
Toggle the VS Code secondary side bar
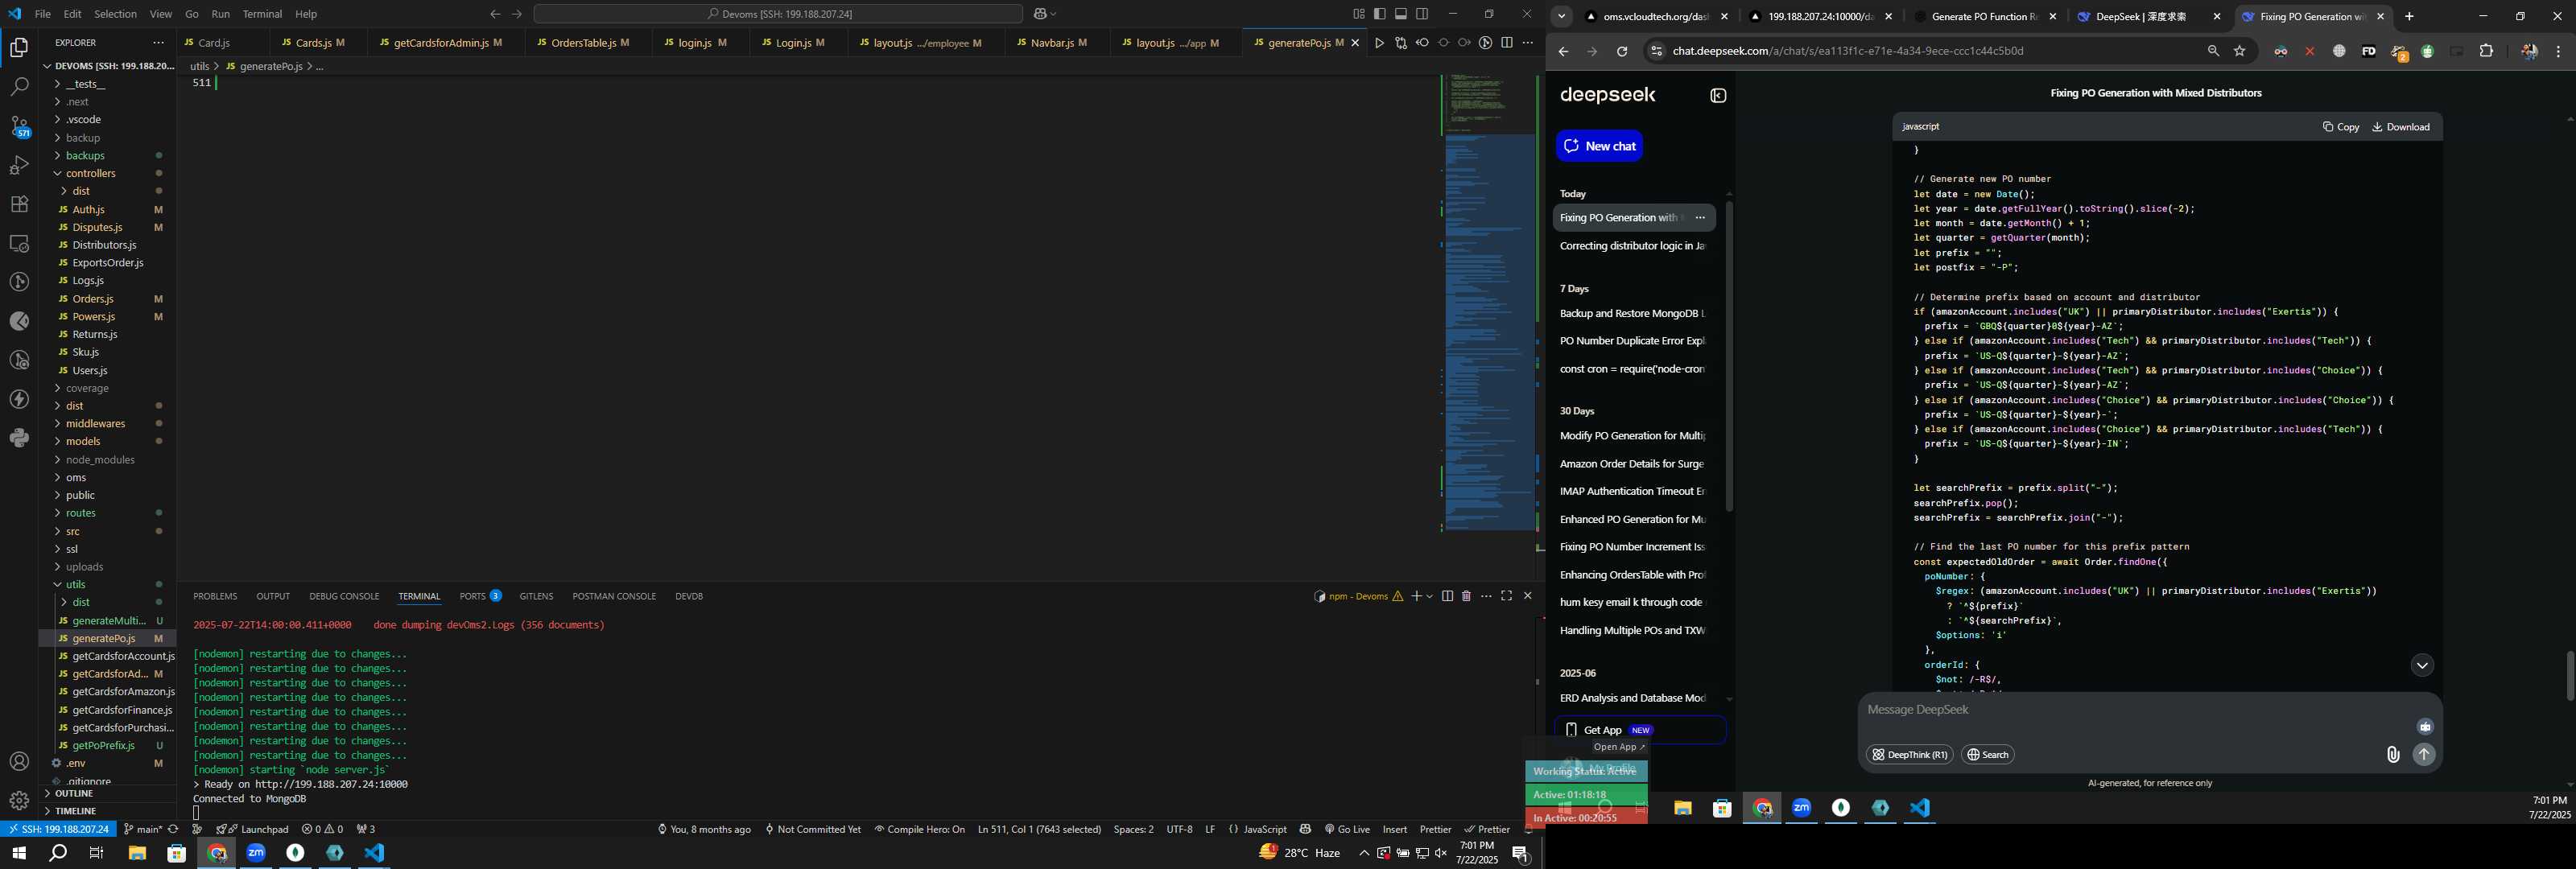coord(1422,14)
